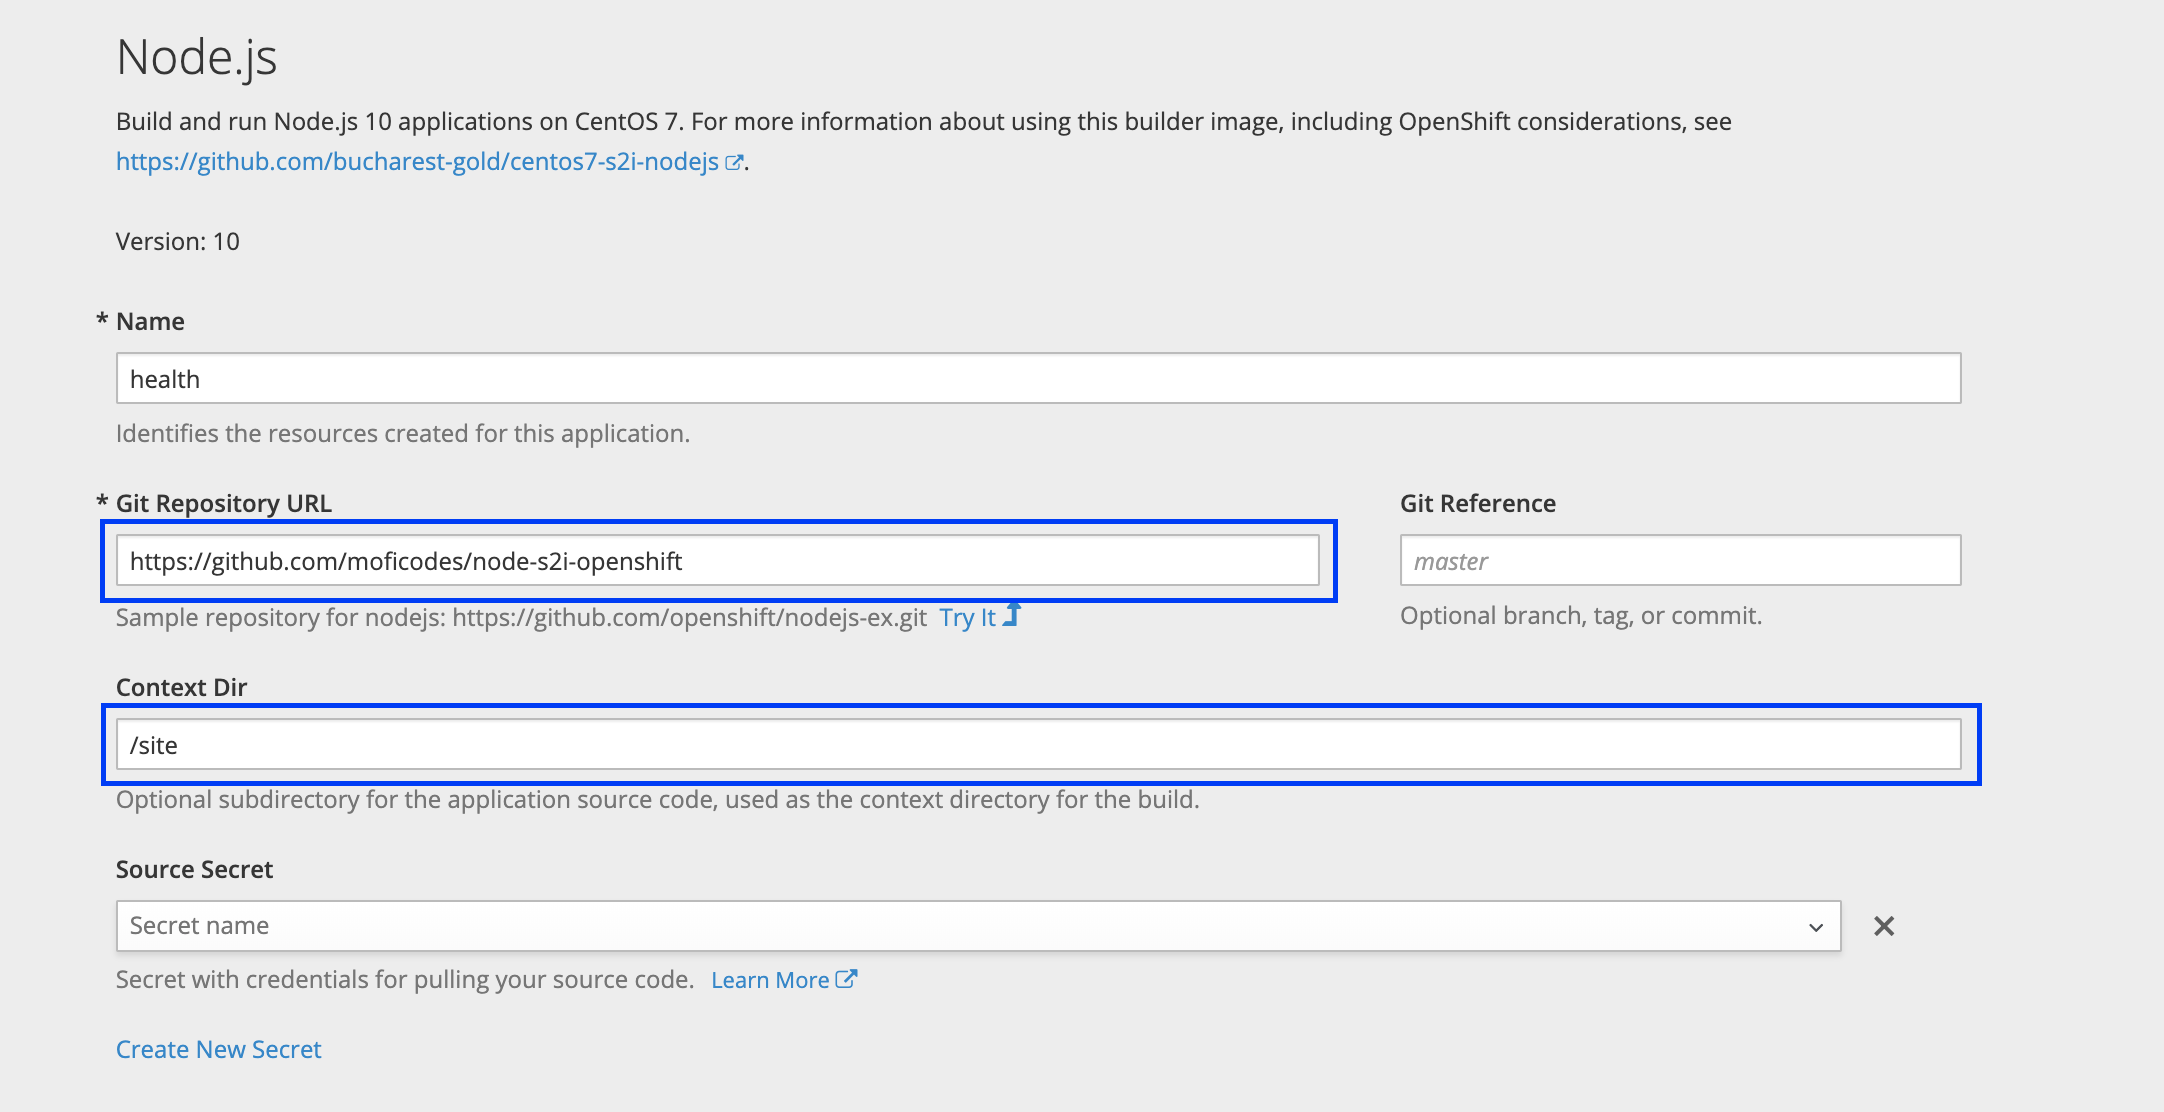Screen dimensions: 2164x1112
Task: Click the Try It sample link
Action: (x=967, y=617)
